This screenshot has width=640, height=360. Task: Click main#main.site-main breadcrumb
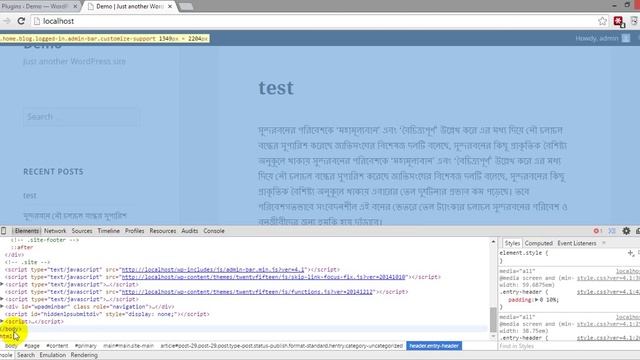pos(129,346)
